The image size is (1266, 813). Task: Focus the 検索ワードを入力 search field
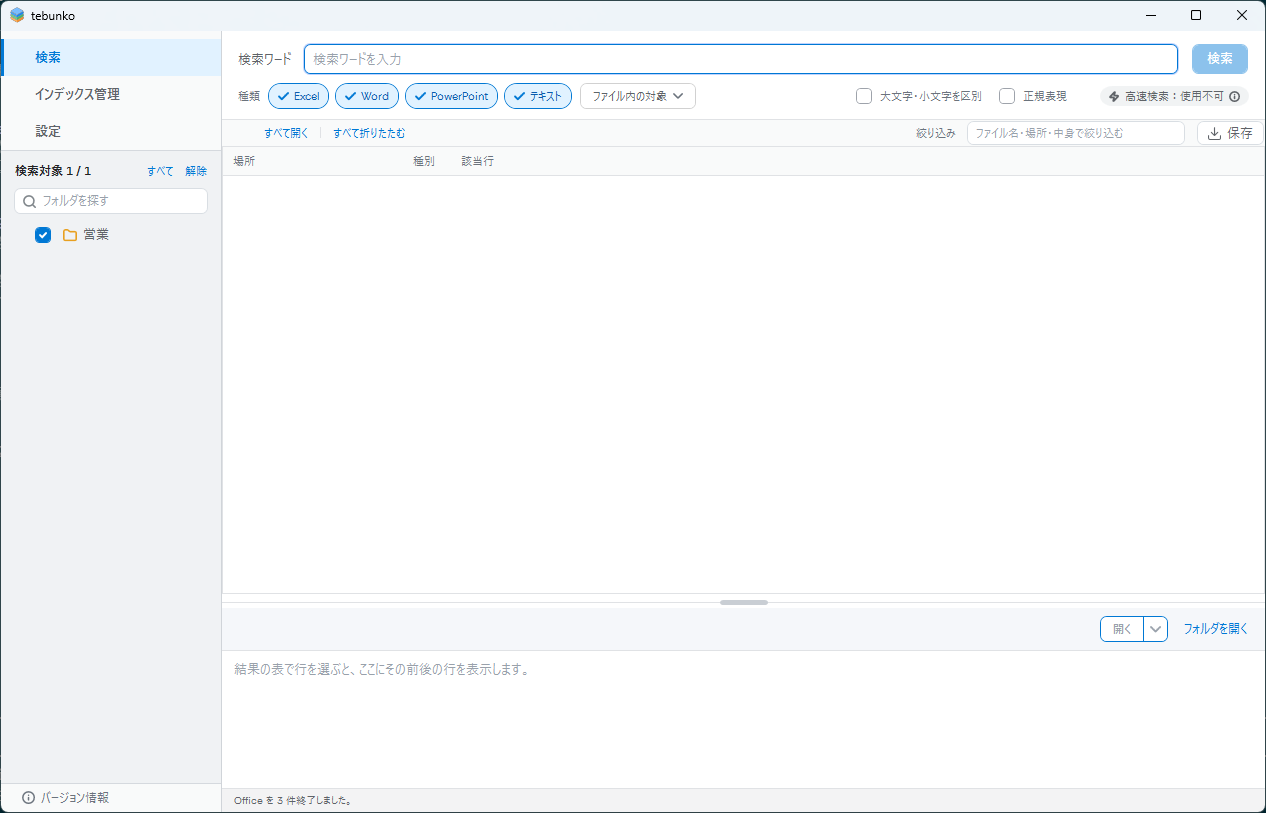pyautogui.click(x=741, y=59)
